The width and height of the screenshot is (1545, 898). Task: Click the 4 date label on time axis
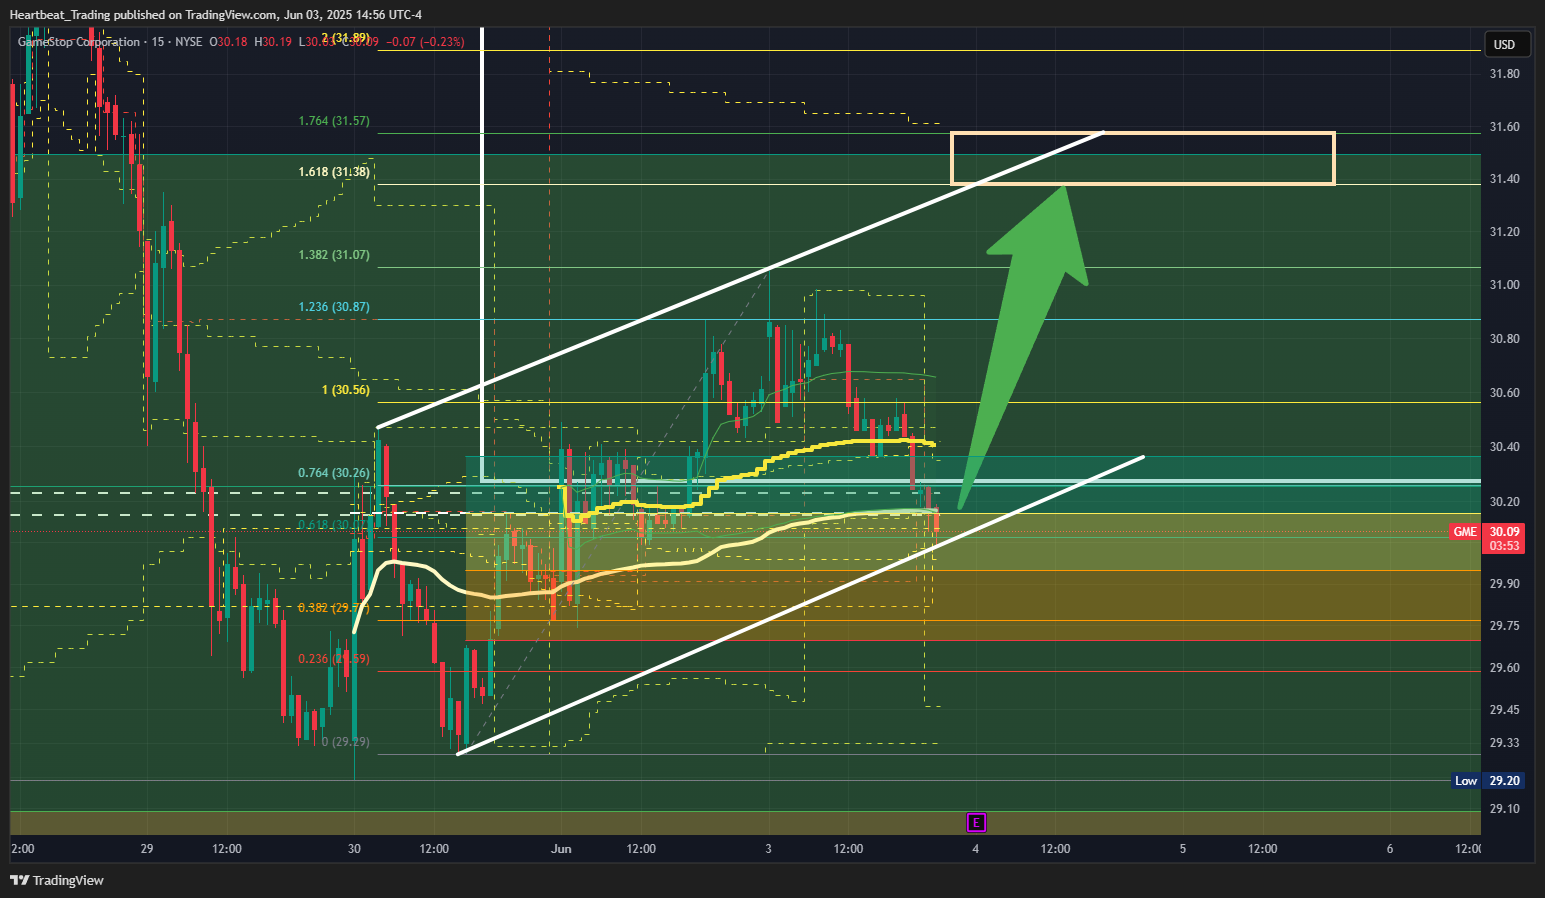(975, 849)
